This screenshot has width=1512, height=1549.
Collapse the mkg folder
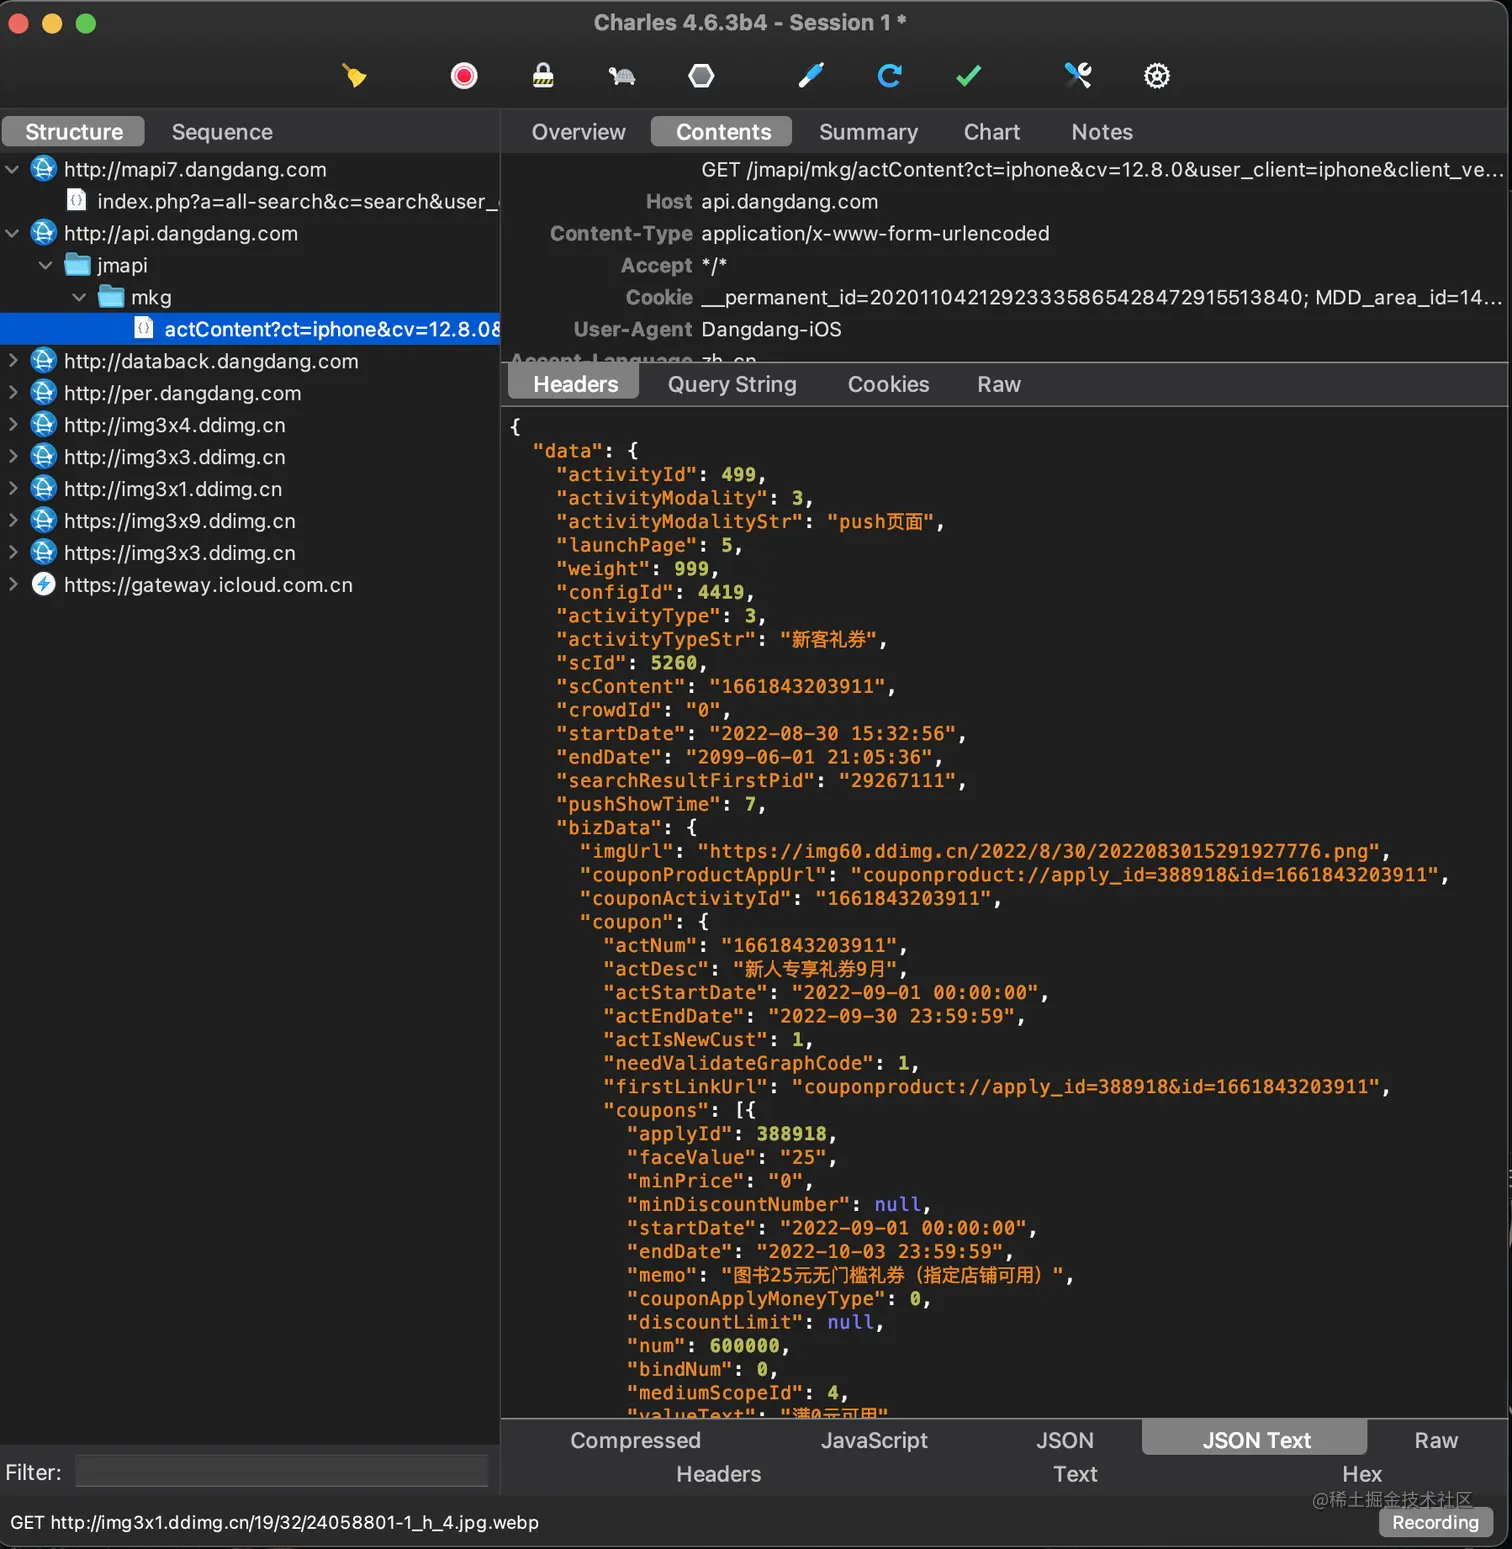click(x=79, y=297)
